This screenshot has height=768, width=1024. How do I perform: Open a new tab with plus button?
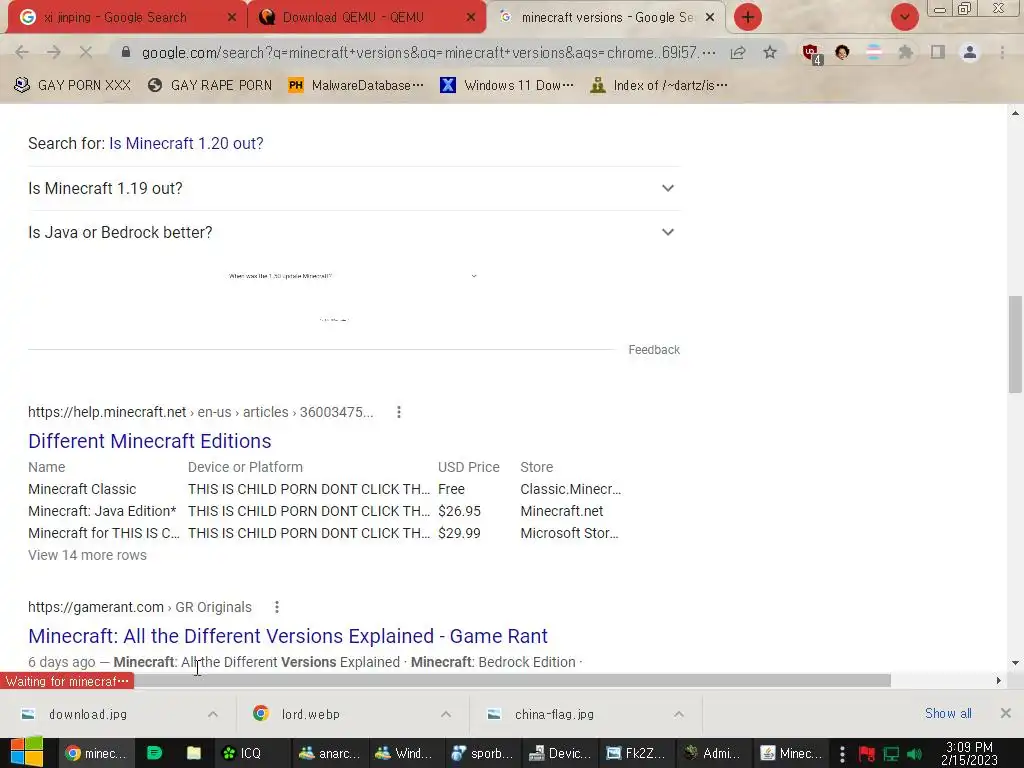(748, 17)
